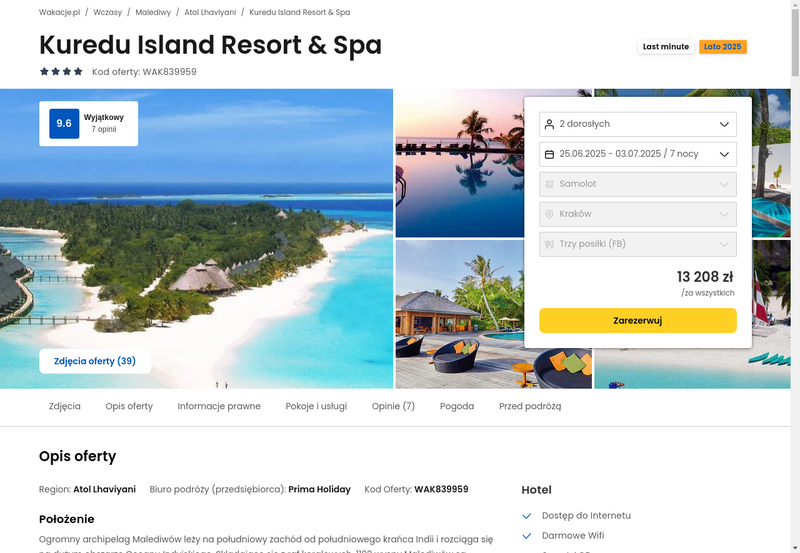Open Zdjęcia oferty (39) gallery button

[x=95, y=361]
